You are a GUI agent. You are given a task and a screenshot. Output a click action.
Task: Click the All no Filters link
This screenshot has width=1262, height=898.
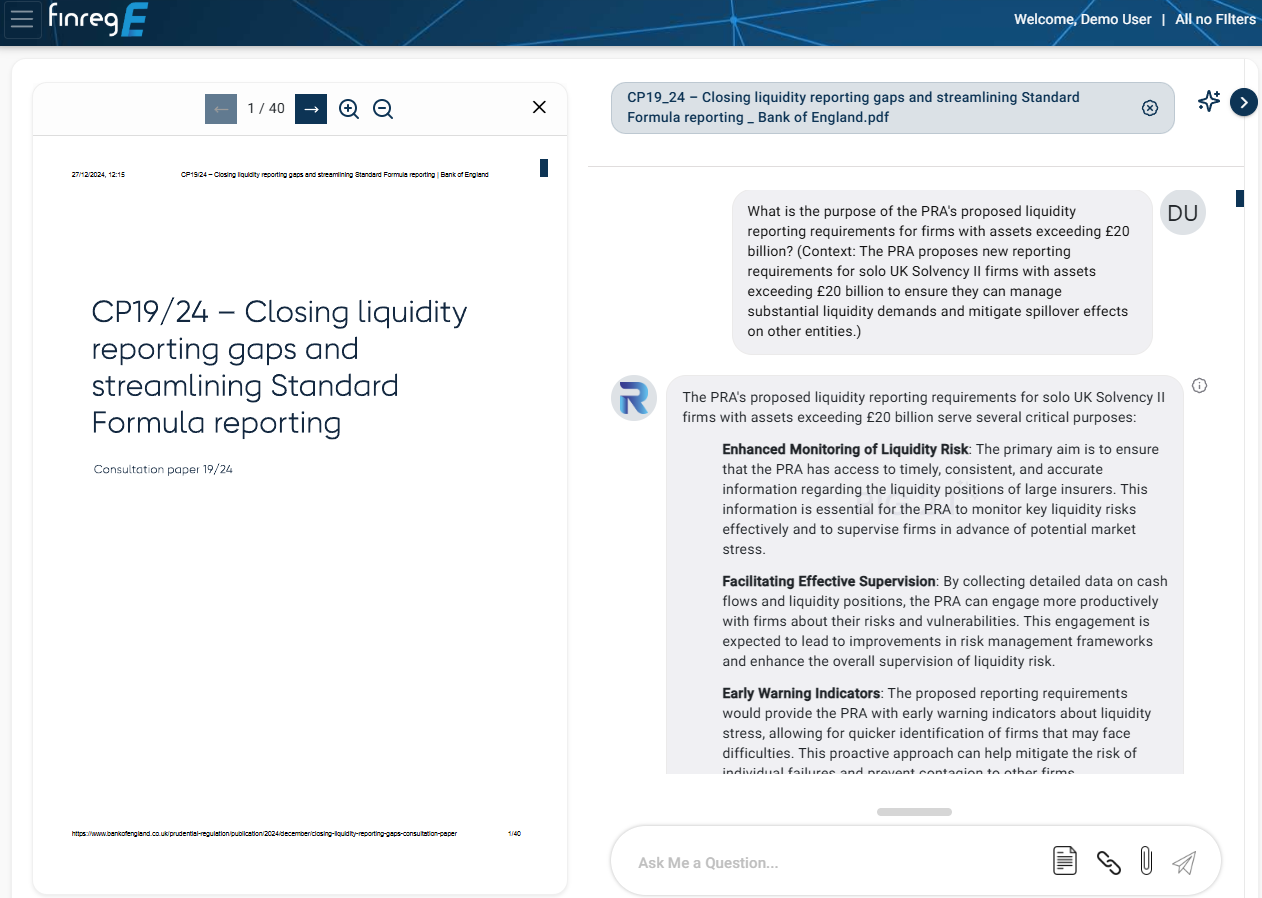(x=1215, y=19)
